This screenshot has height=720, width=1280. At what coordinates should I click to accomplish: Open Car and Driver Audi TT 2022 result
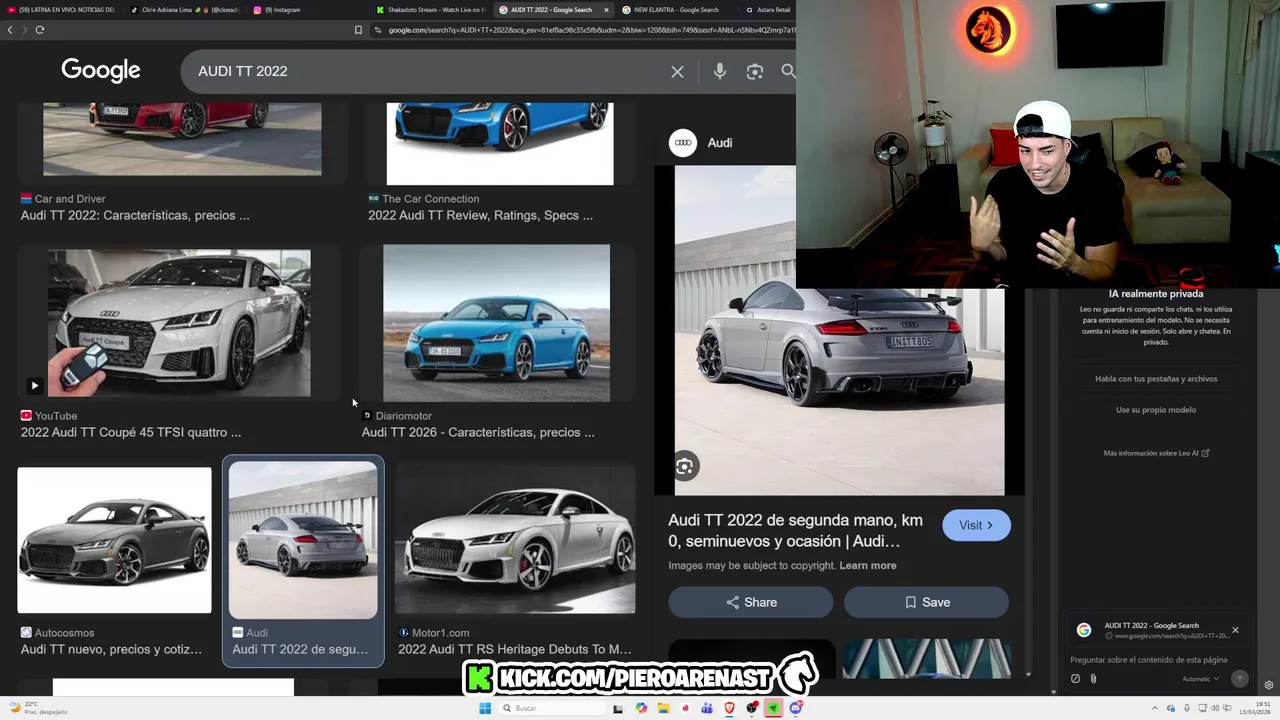pos(135,215)
